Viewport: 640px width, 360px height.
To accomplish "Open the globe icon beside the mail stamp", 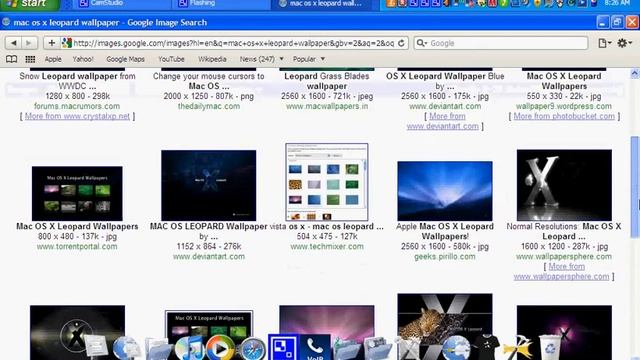I will [127, 348].
